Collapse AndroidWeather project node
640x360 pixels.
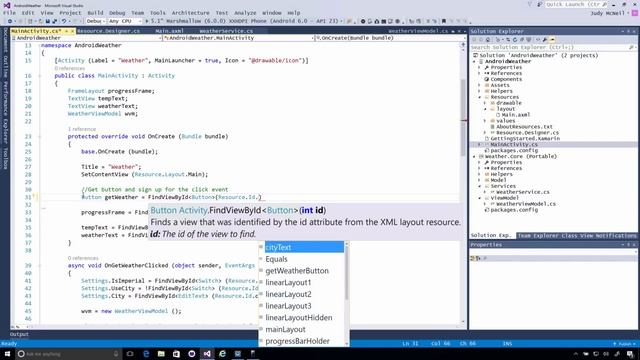pos(475,62)
